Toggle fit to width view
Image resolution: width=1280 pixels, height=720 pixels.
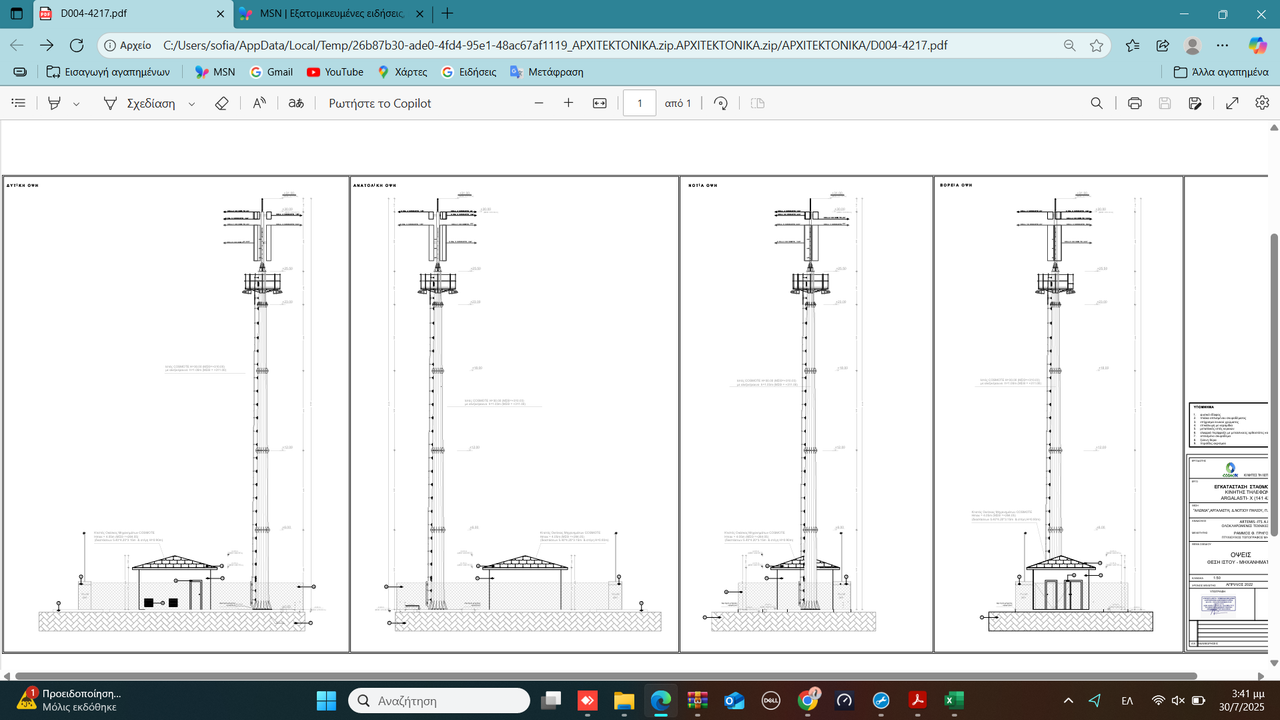600,103
